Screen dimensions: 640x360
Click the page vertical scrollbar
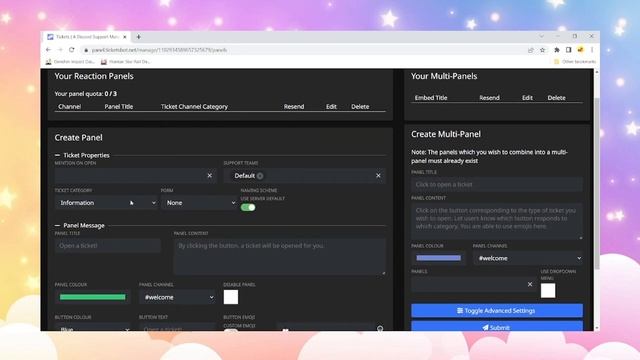(x=597, y=184)
